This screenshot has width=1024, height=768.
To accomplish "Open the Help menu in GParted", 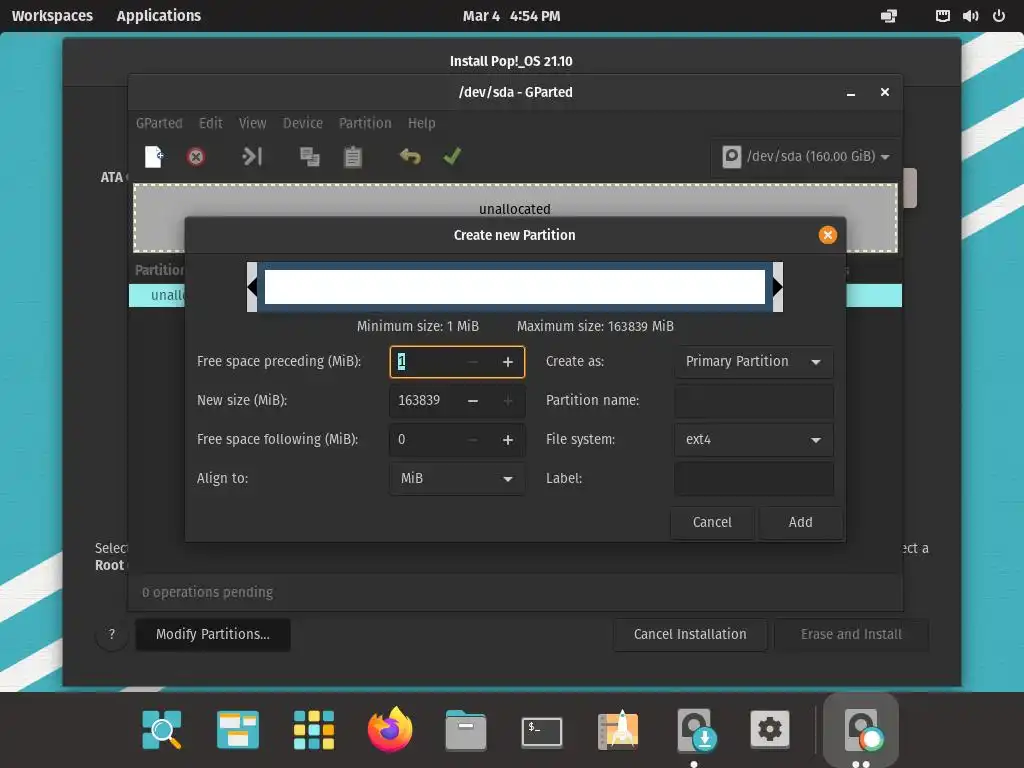I will [421, 123].
